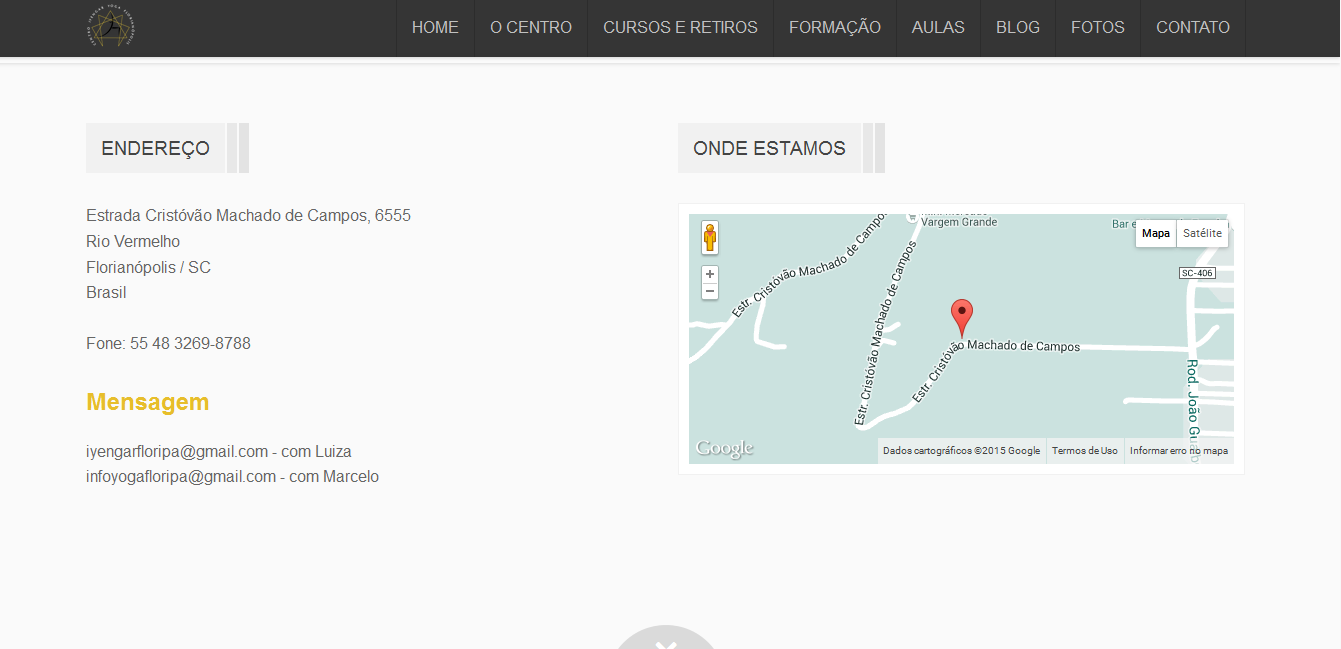Click the Street View pegman icon
The height and width of the screenshot is (649, 1341).
pos(710,238)
